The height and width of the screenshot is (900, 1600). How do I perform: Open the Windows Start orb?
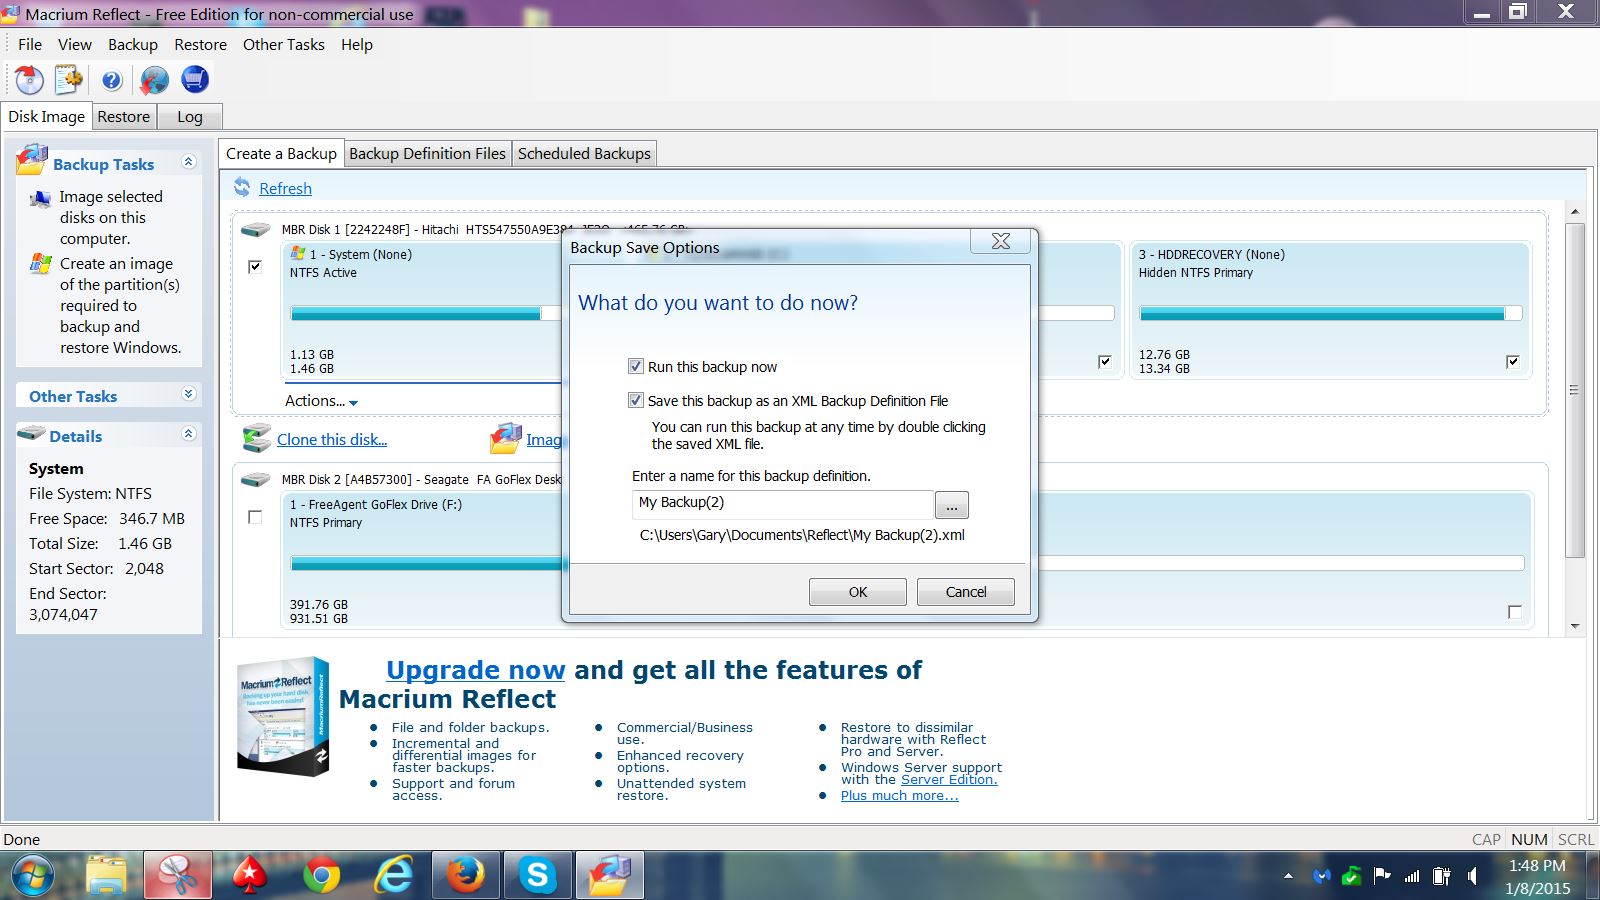click(33, 876)
